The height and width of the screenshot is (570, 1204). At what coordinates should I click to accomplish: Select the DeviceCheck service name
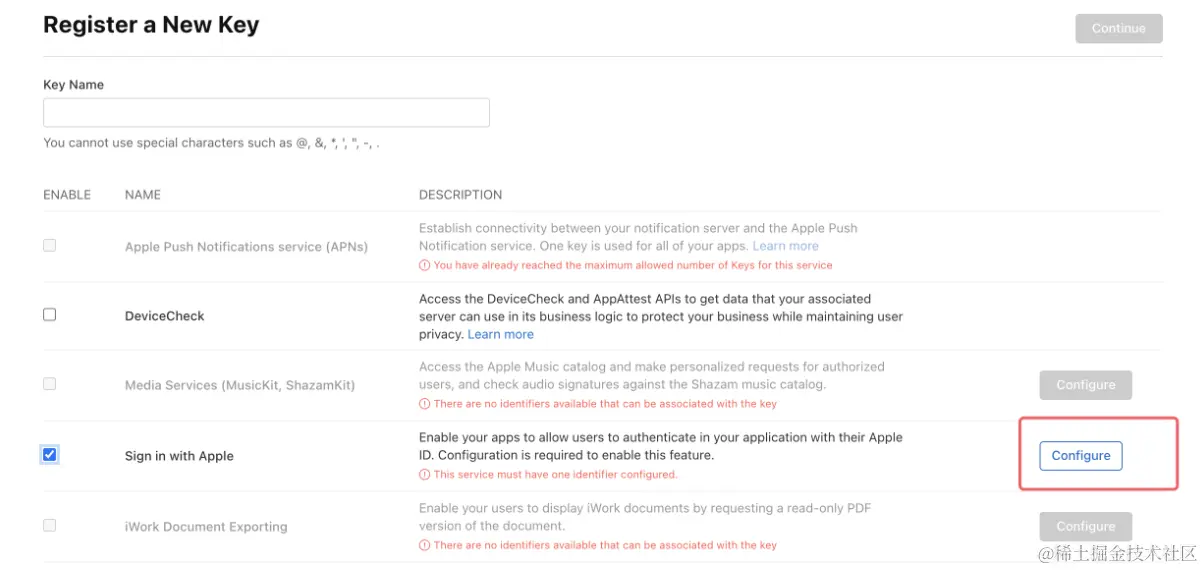[x=164, y=316]
